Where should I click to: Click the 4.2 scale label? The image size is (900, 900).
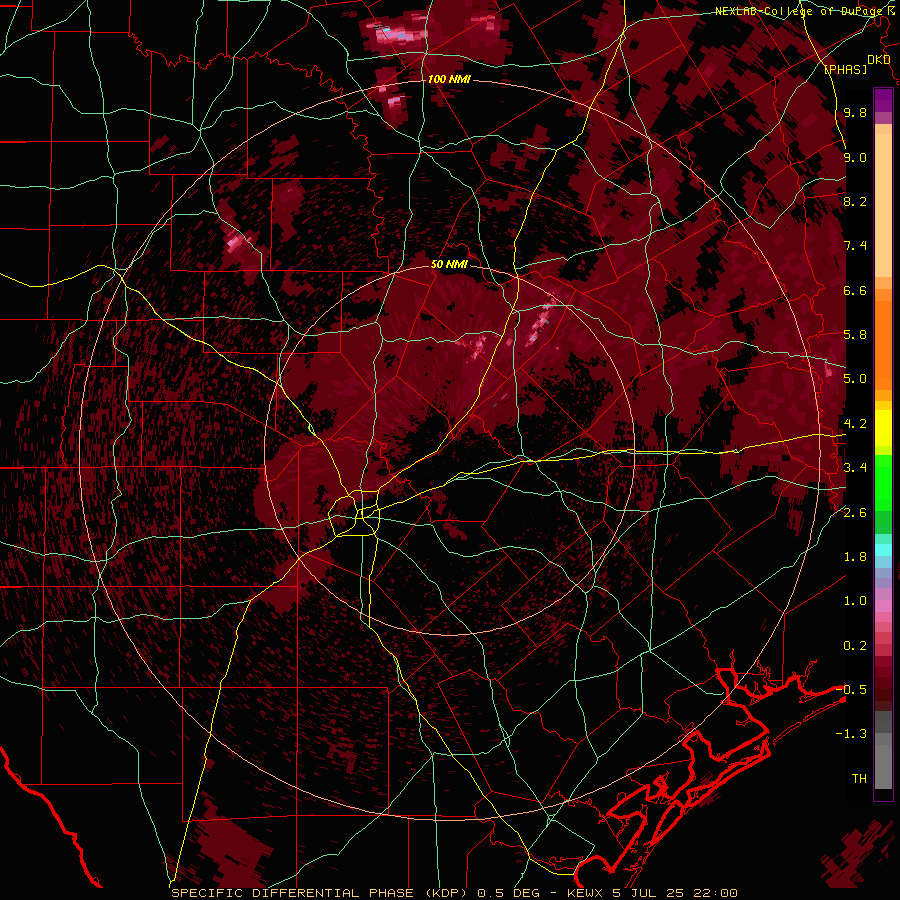pyautogui.click(x=855, y=424)
